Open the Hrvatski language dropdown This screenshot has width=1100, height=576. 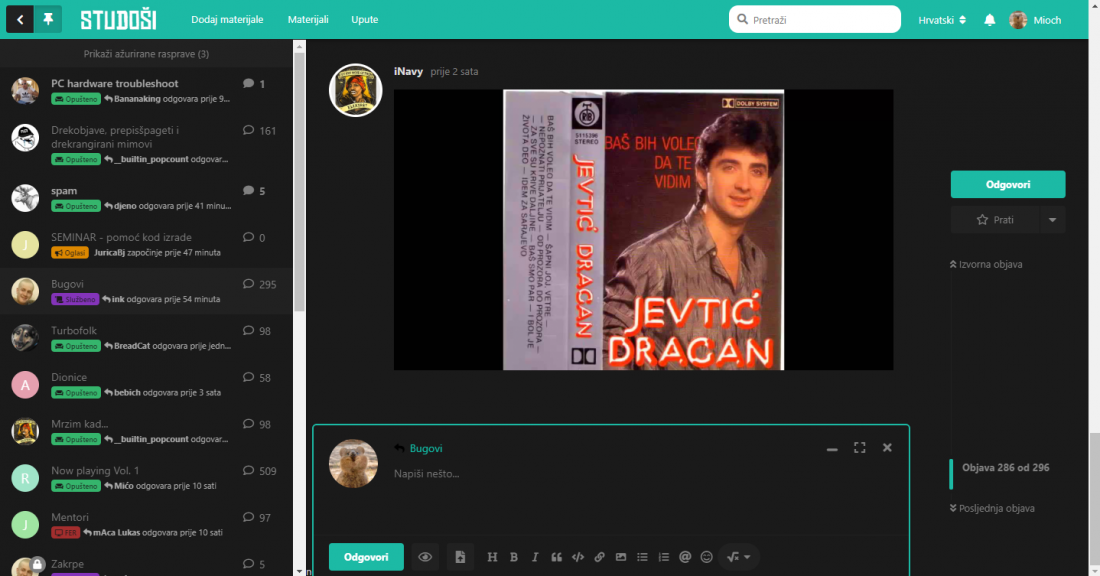click(942, 20)
